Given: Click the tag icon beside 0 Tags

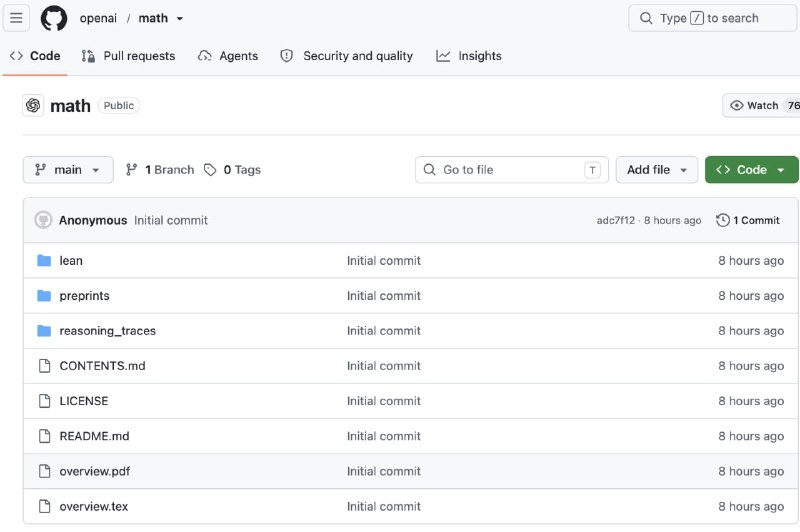Looking at the screenshot, I should 210,170.
